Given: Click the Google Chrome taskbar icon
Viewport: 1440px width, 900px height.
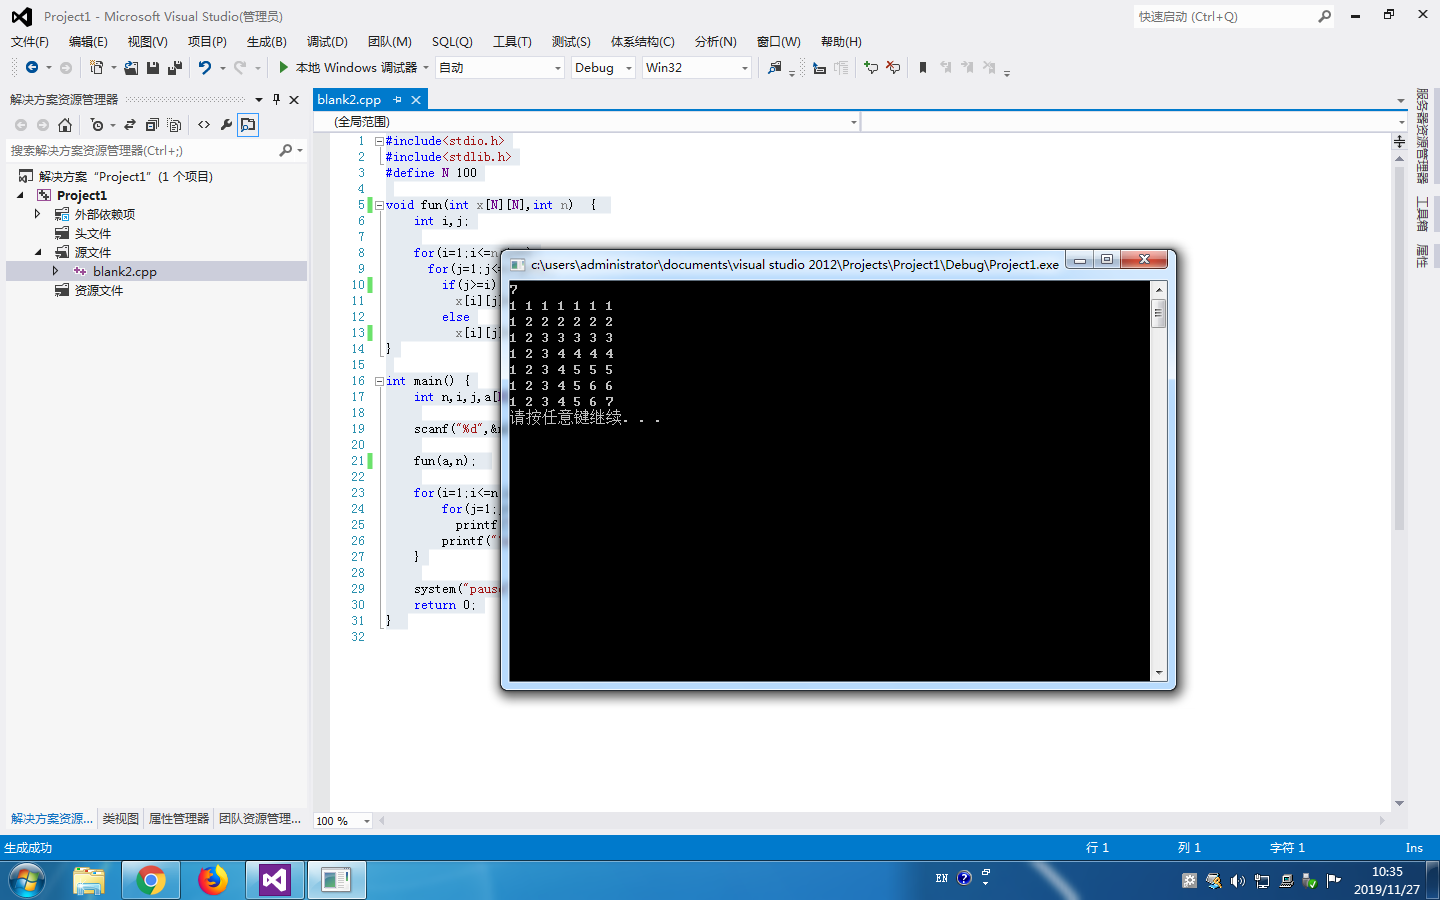Looking at the screenshot, I should point(151,880).
